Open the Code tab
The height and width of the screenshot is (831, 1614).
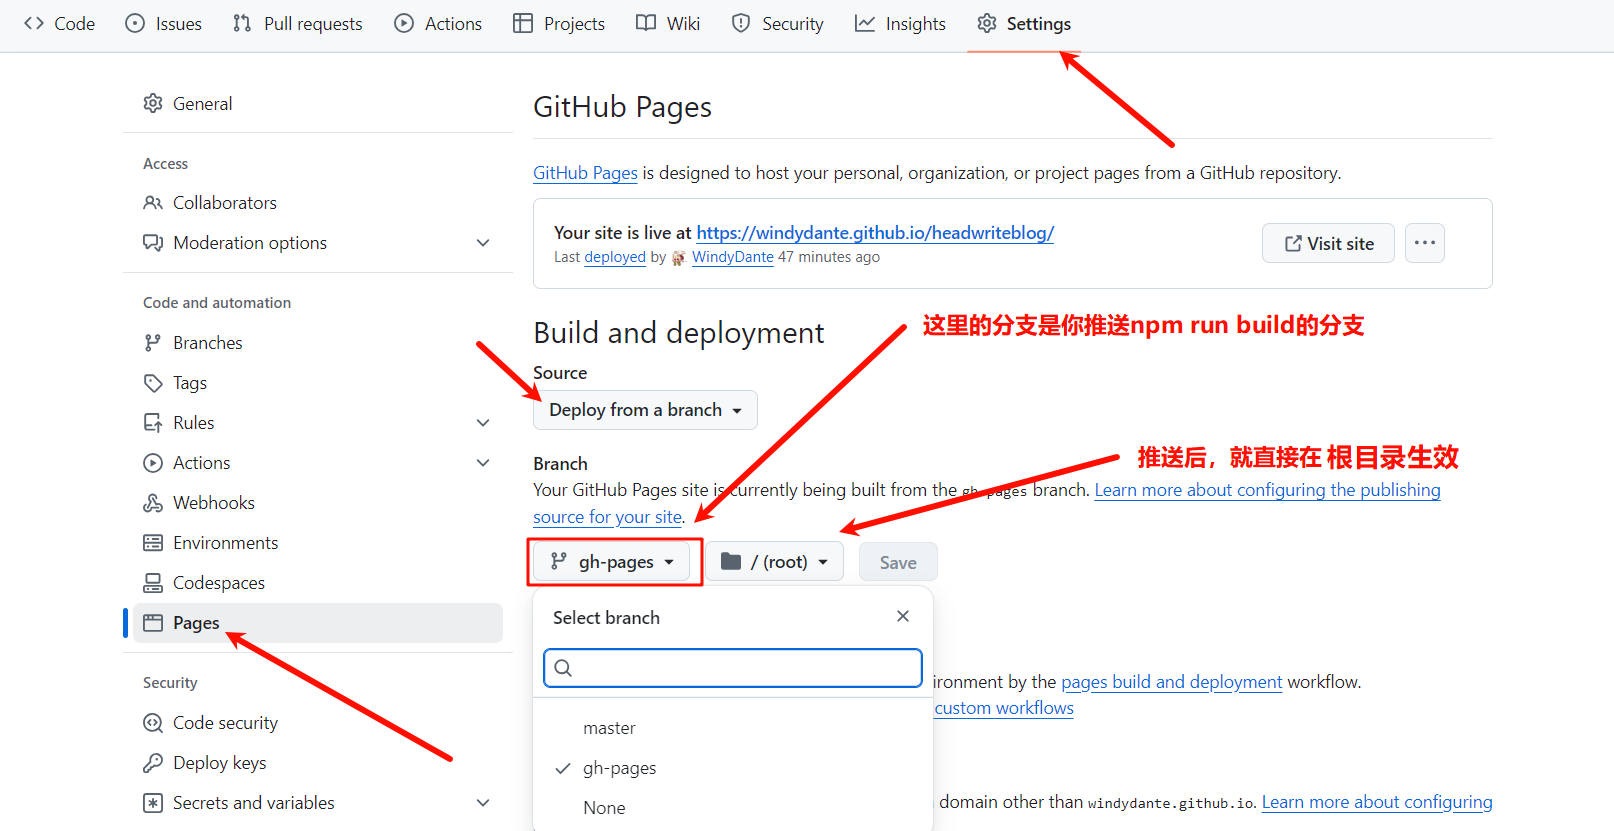point(60,23)
